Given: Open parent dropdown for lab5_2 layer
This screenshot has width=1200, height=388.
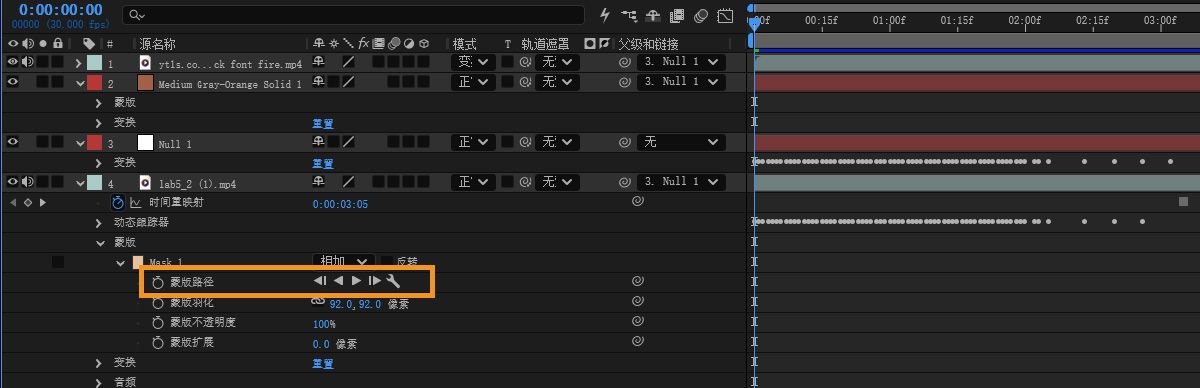Looking at the screenshot, I should pos(680,182).
